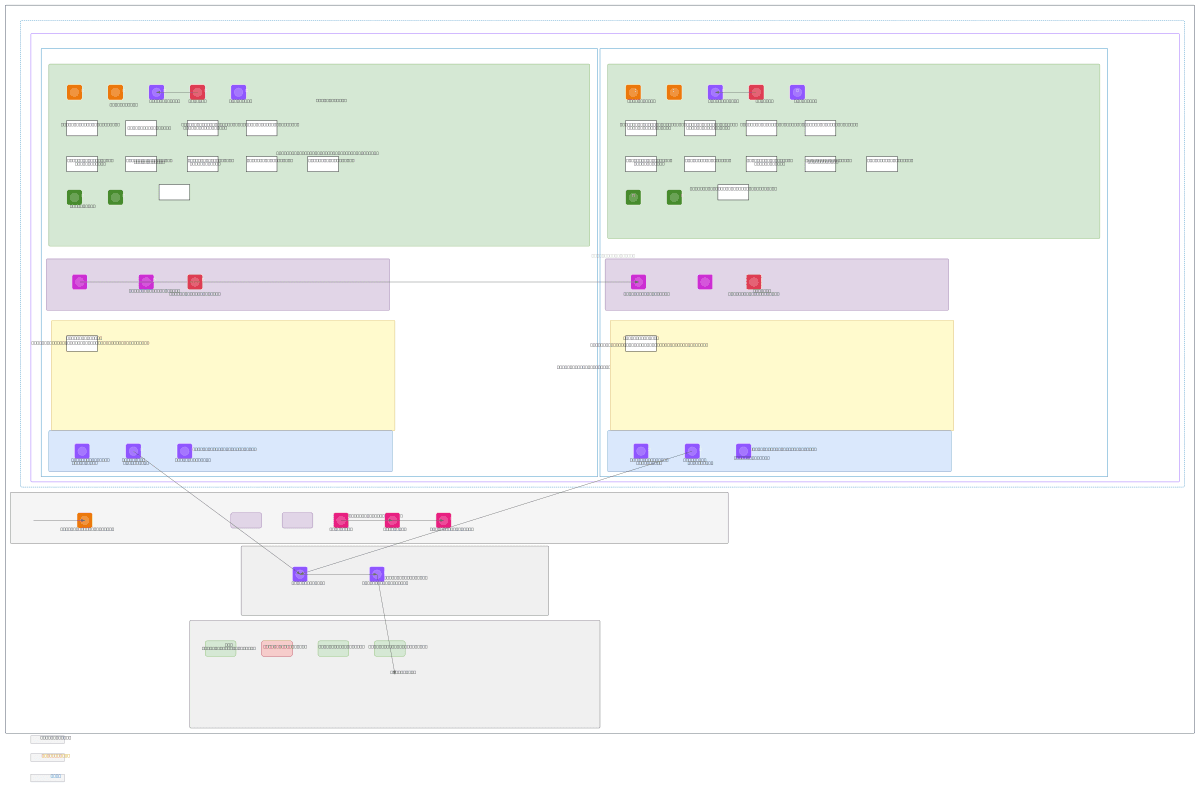This screenshot has width=1200, height=787.
Task: Select the lone white box beside left dark green icons
Action: [174, 192]
